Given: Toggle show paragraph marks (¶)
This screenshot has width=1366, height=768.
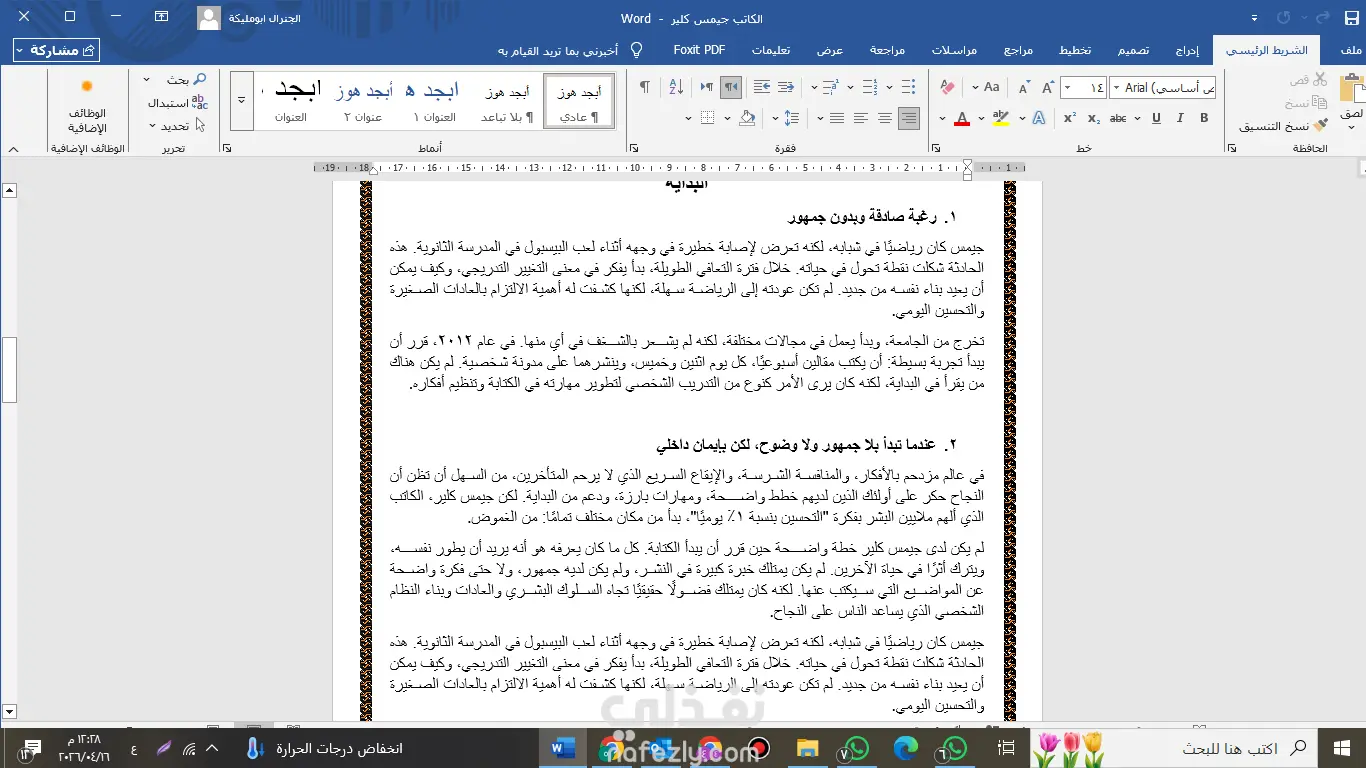Looking at the screenshot, I should [645, 87].
